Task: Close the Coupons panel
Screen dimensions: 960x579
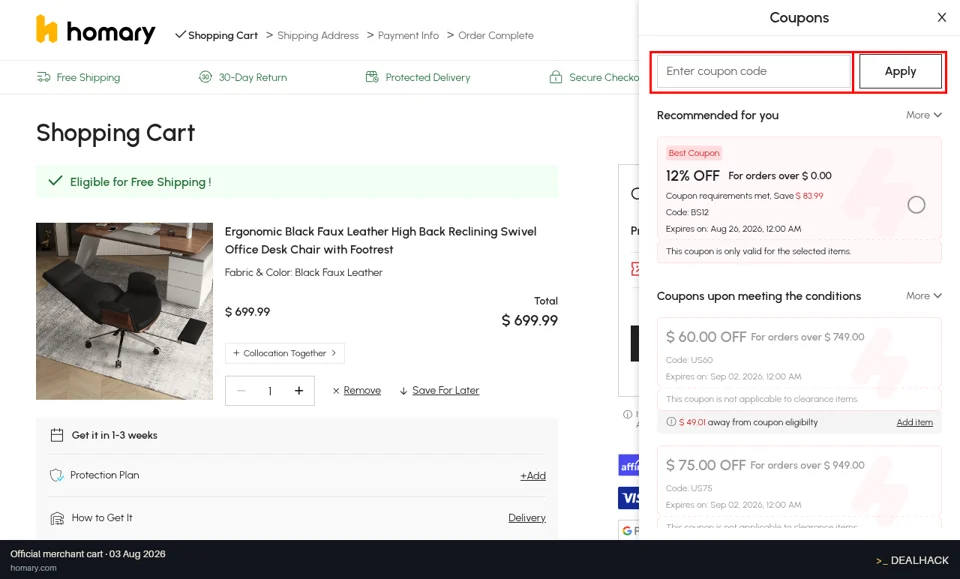Action: tap(942, 17)
